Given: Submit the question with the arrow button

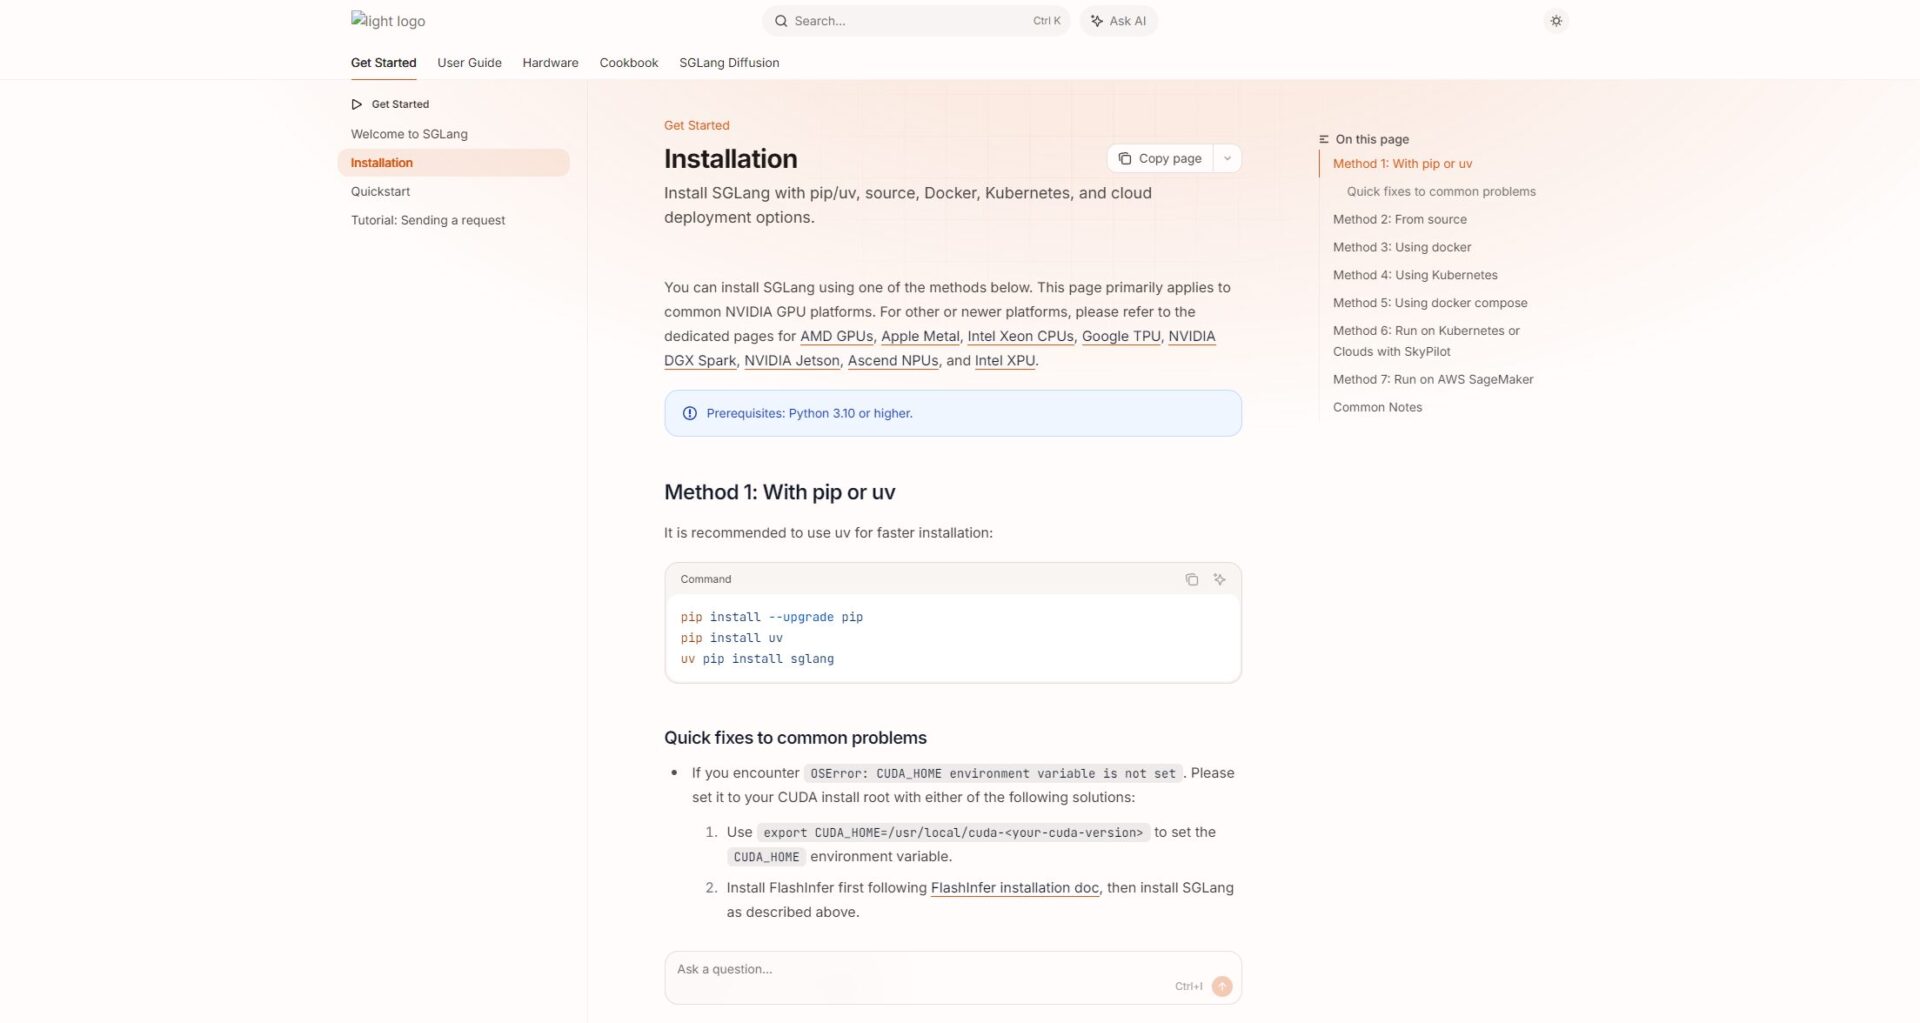Looking at the screenshot, I should 1222,987.
